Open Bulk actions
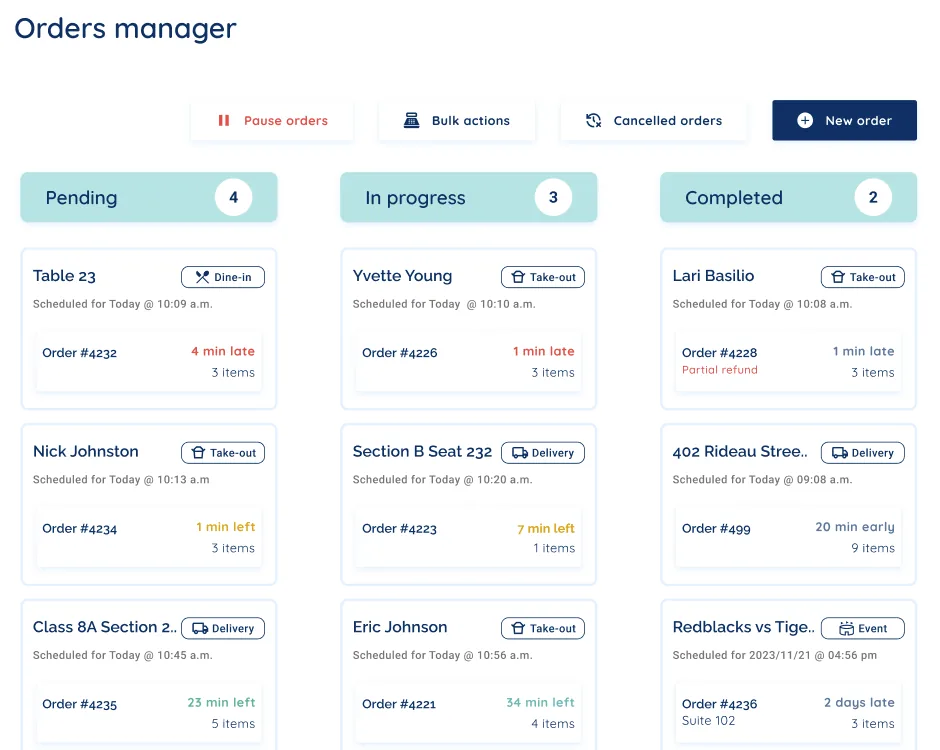This screenshot has height=750, width=940. click(x=457, y=121)
